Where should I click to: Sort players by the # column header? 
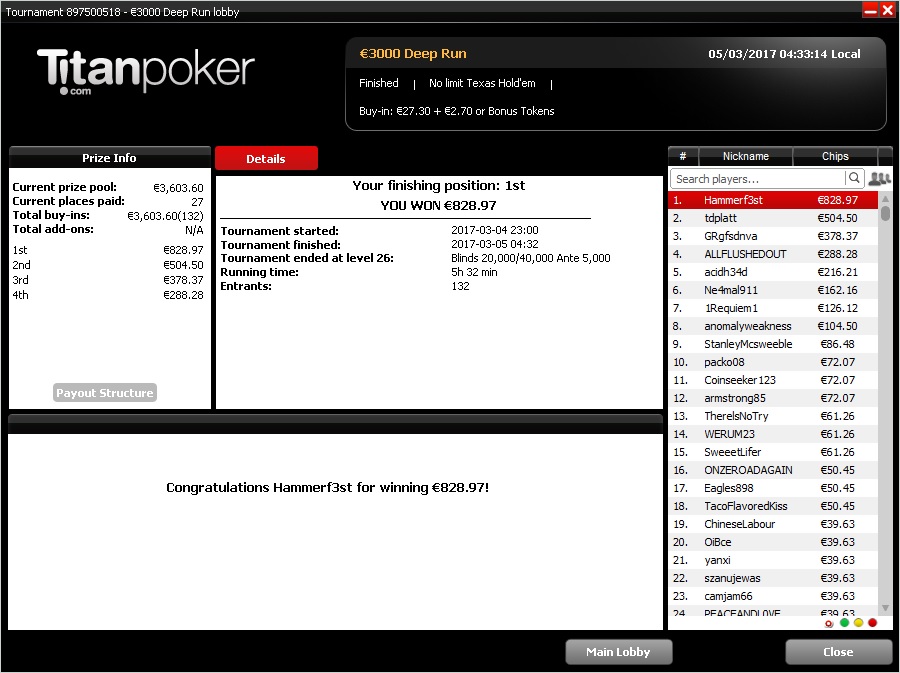(683, 156)
